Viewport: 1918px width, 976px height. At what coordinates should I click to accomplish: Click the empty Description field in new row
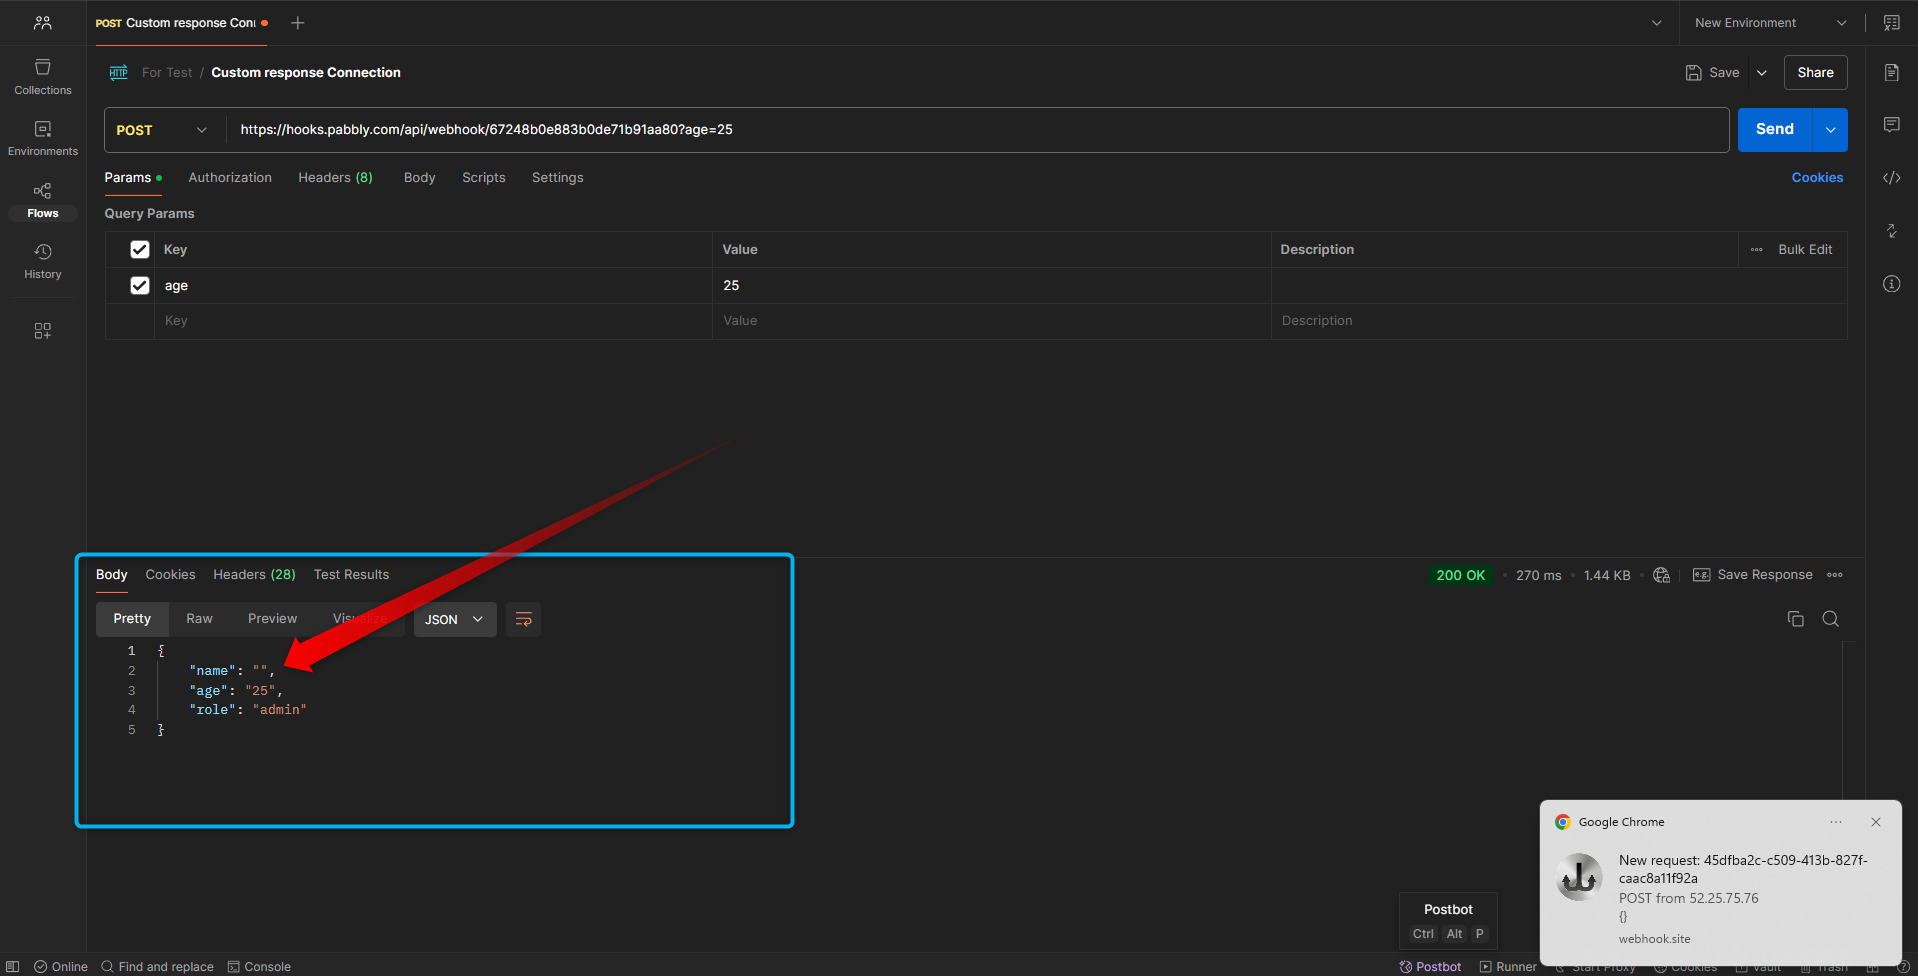[1559, 321]
